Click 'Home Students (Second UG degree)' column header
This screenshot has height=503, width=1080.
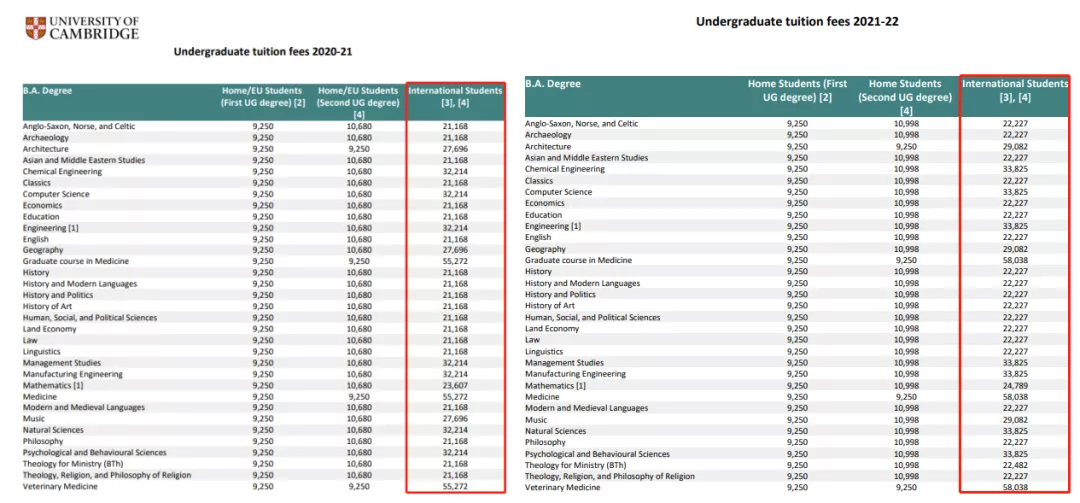click(905, 97)
